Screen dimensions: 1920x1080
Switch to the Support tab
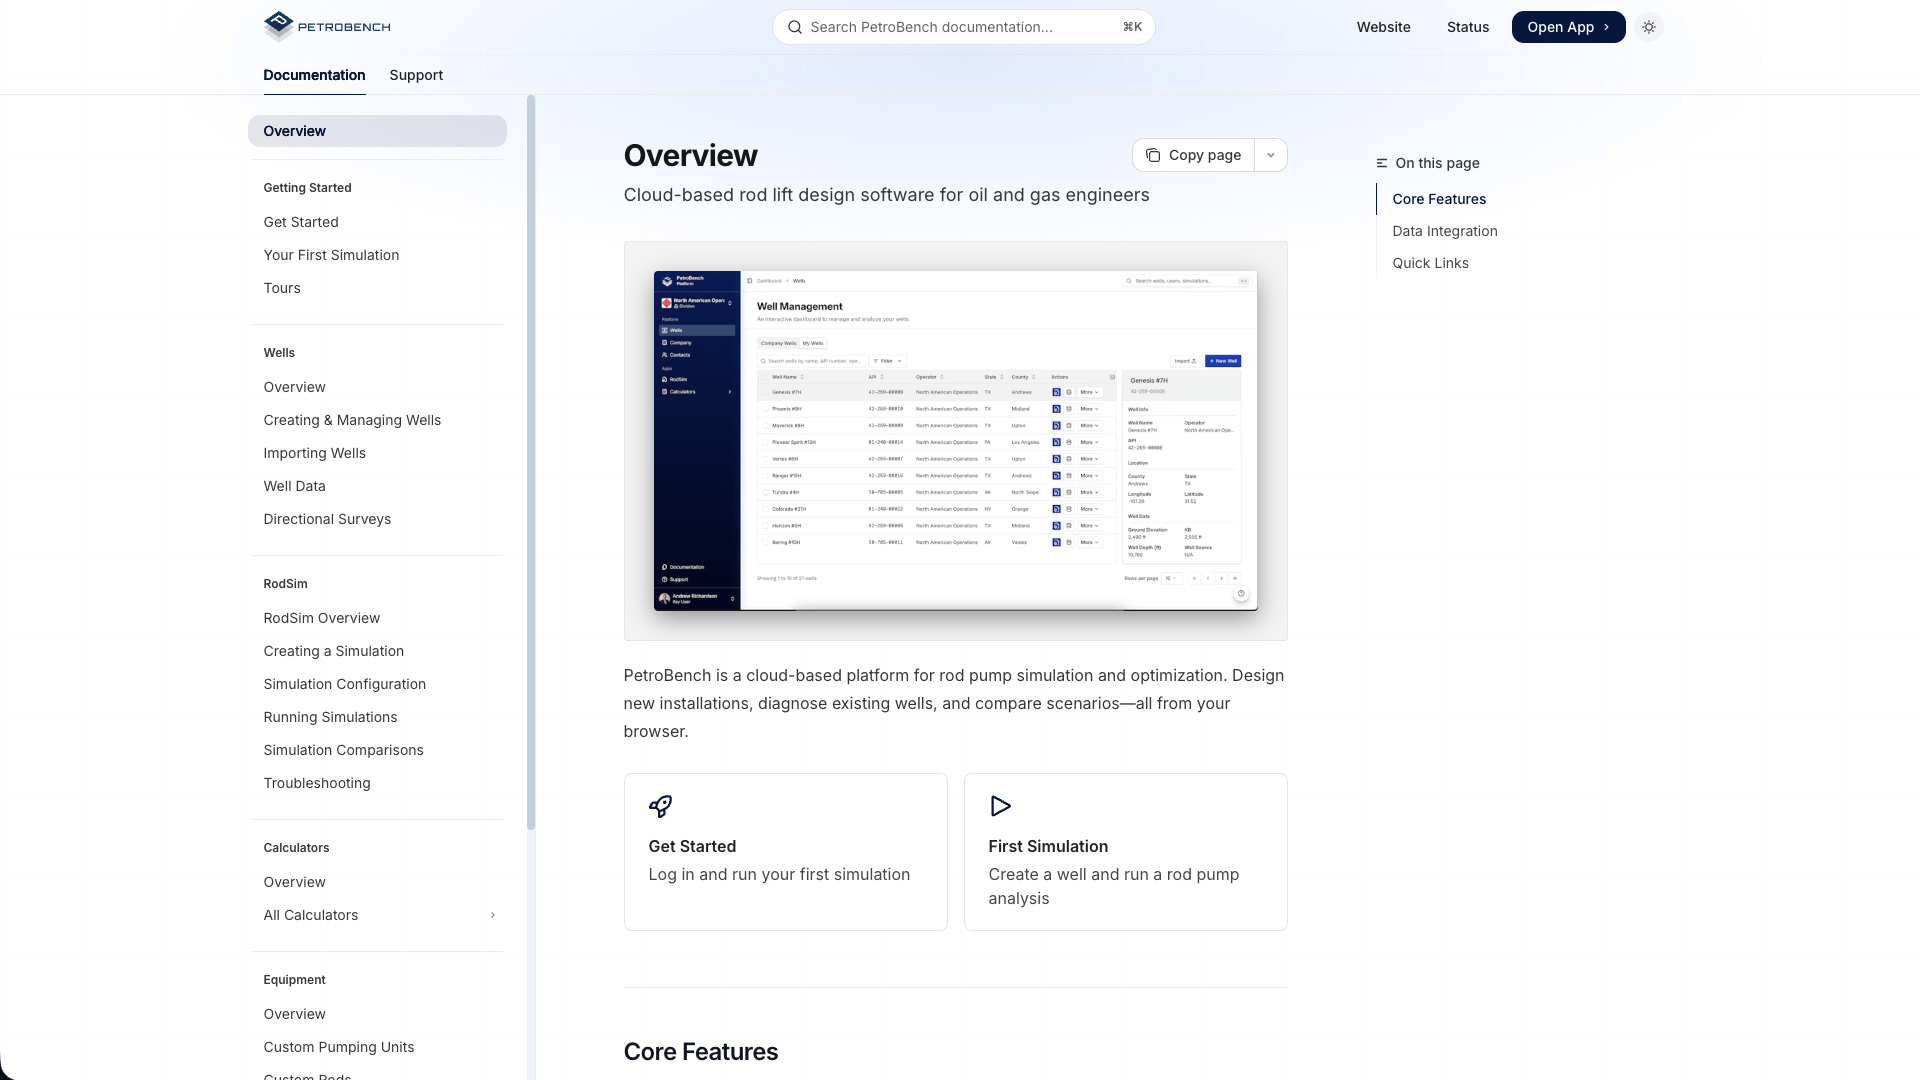tap(416, 75)
